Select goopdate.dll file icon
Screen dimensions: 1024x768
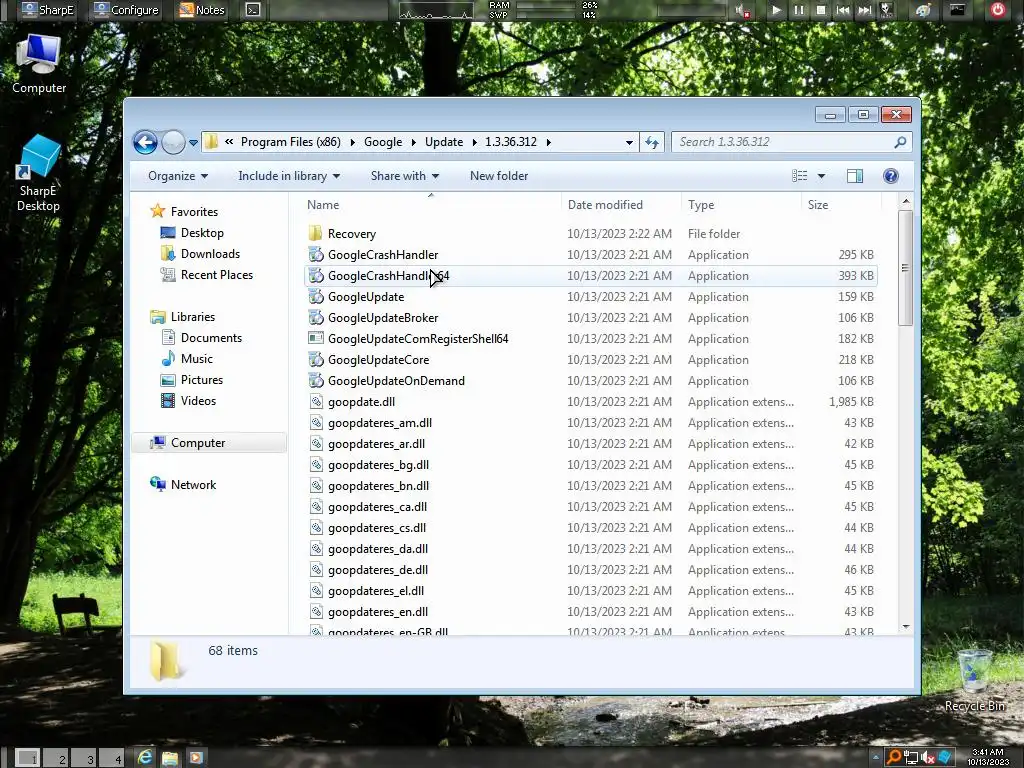(315, 402)
